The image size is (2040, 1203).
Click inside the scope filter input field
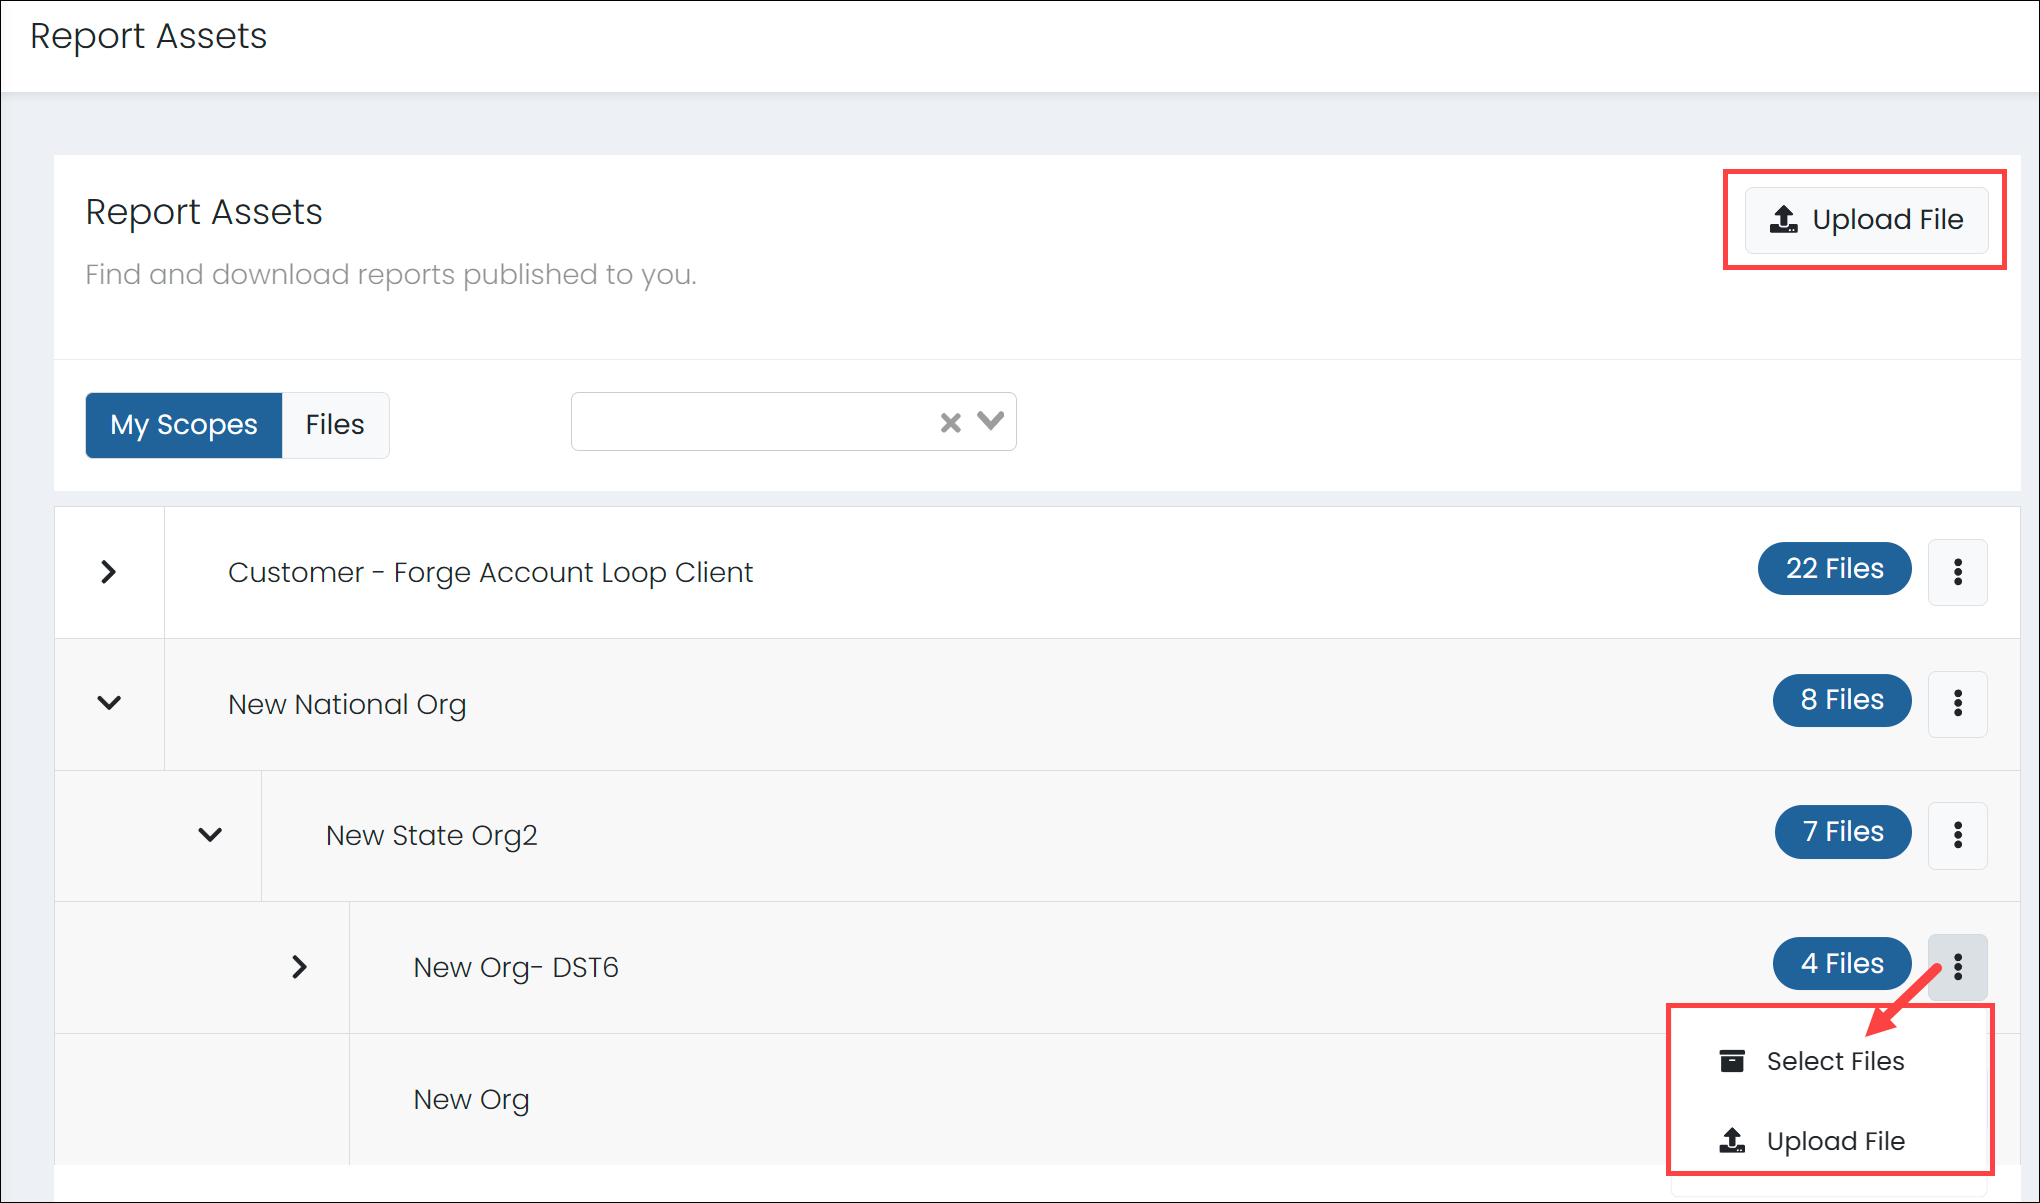(x=750, y=422)
